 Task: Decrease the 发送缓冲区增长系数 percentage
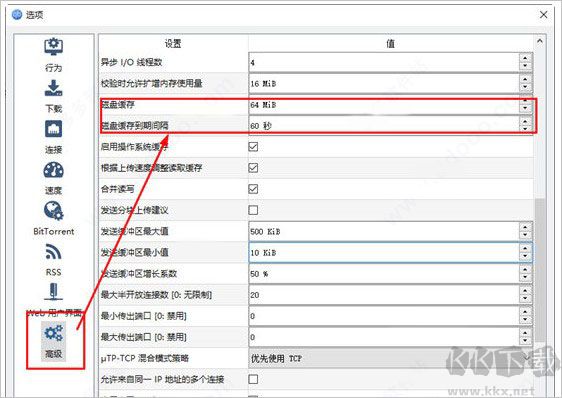click(x=525, y=278)
